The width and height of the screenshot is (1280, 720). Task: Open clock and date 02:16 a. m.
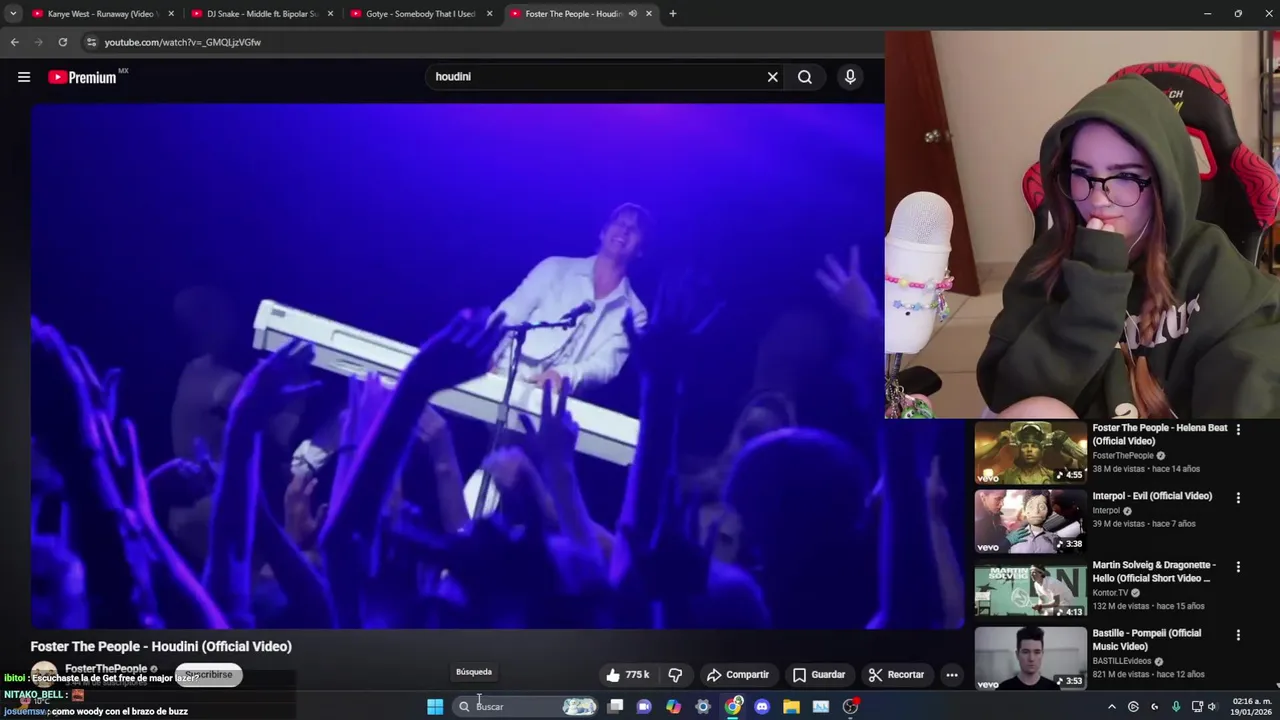point(1252,707)
